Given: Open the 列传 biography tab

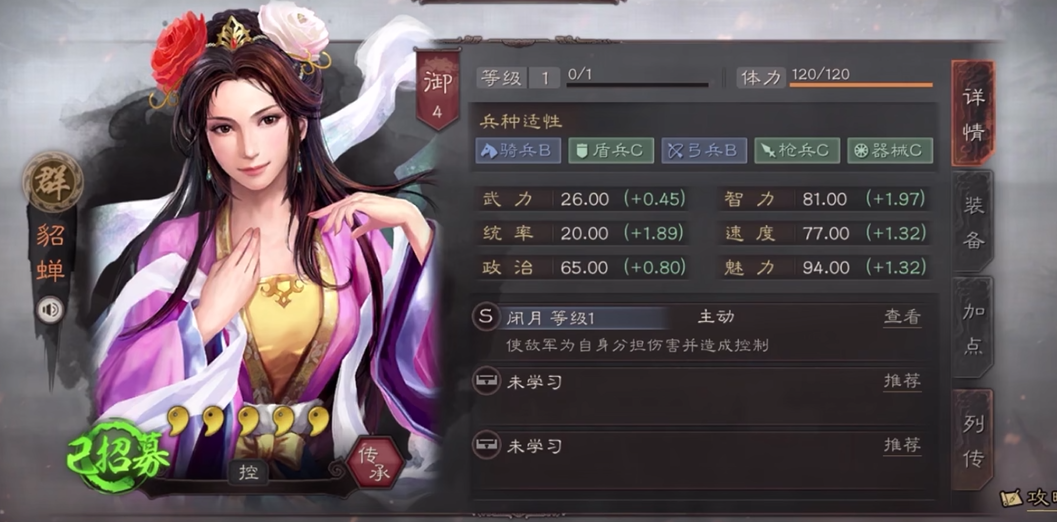Looking at the screenshot, I should (973, 440).
